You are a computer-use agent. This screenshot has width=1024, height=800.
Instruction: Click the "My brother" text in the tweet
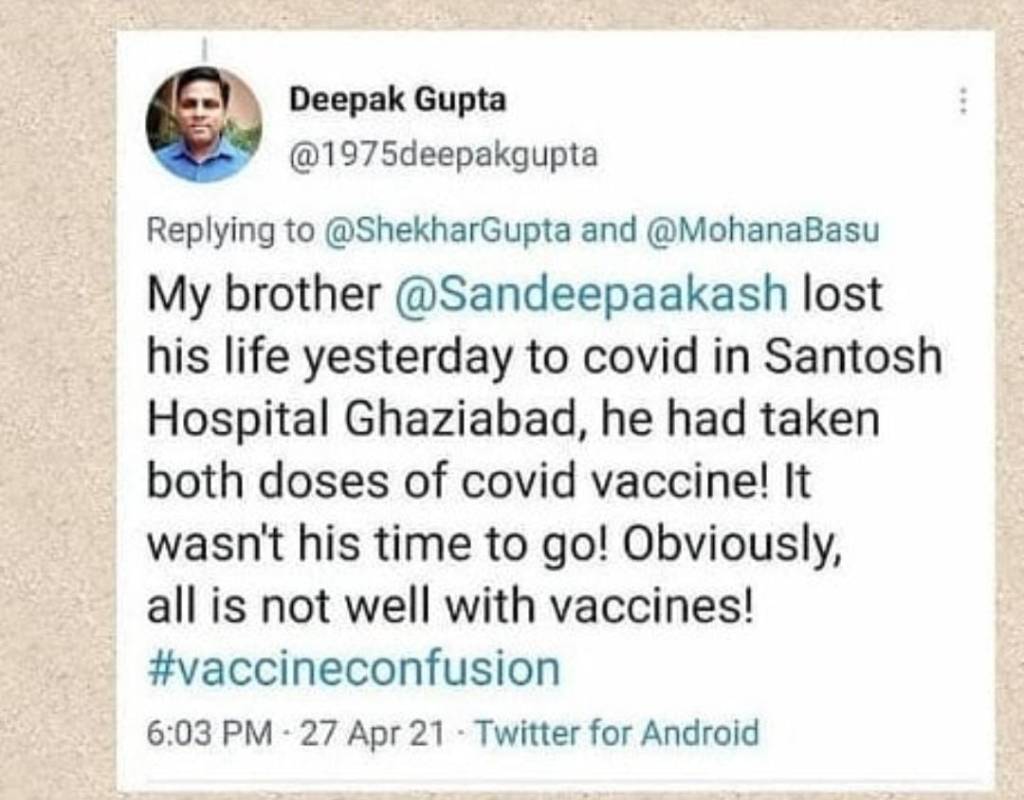point(264,296)
